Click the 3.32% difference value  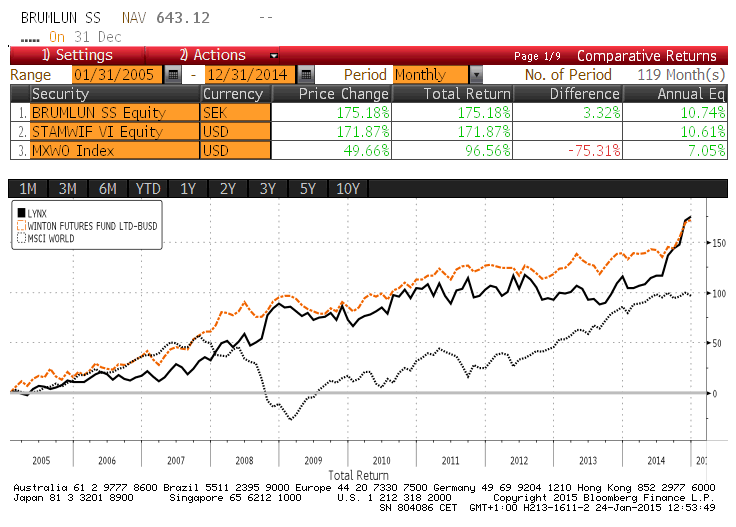[602, 113]
